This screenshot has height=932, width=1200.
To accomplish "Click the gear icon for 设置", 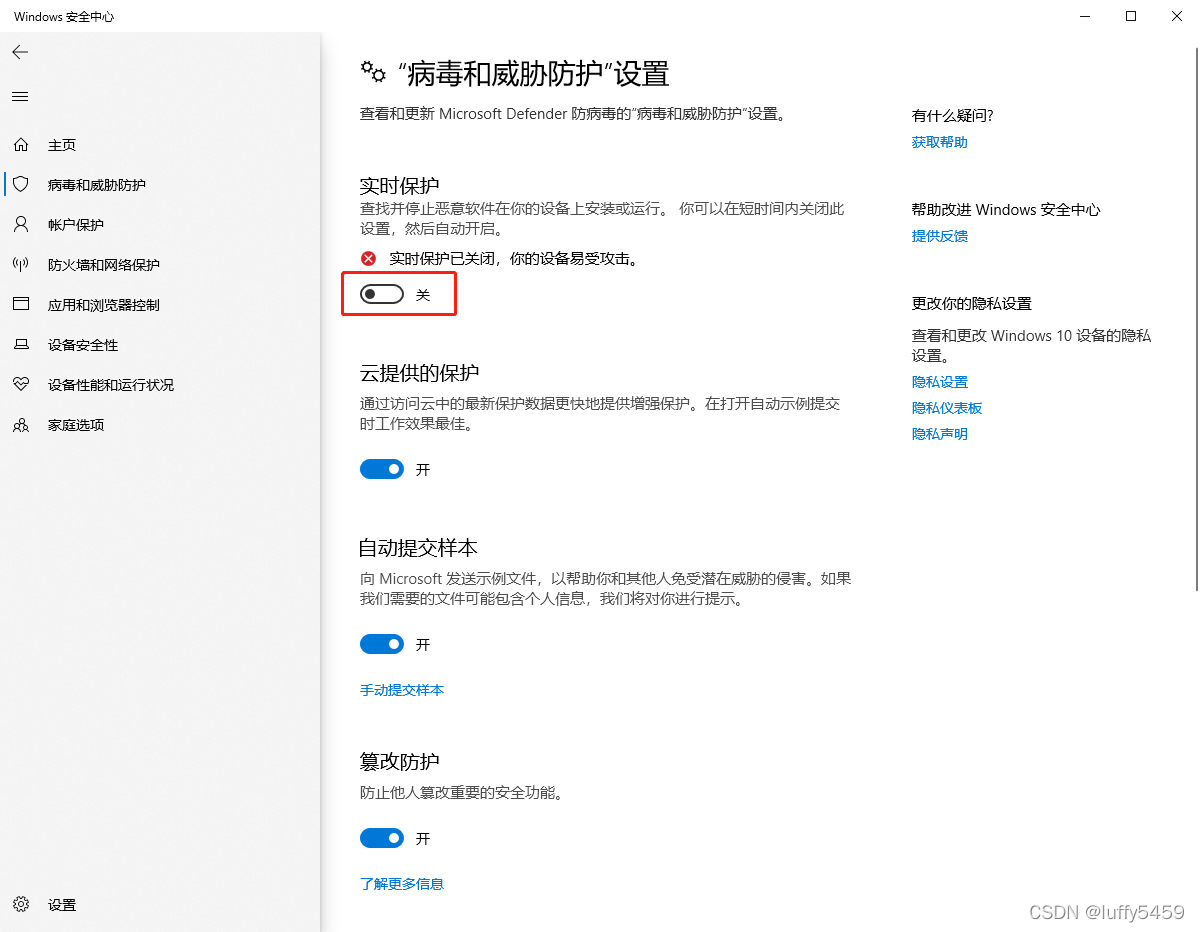I will pyautogui.click(x=21, y=905).
